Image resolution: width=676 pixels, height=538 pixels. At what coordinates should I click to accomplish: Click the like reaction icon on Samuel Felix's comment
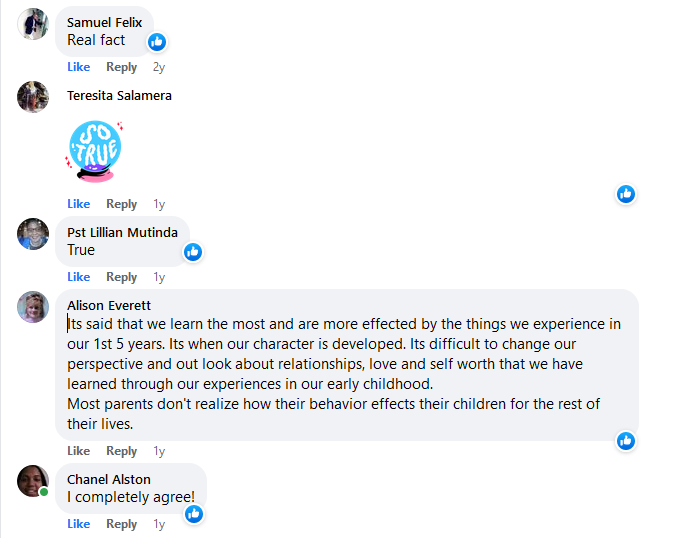pyautogui.click(x=157, y=41)
